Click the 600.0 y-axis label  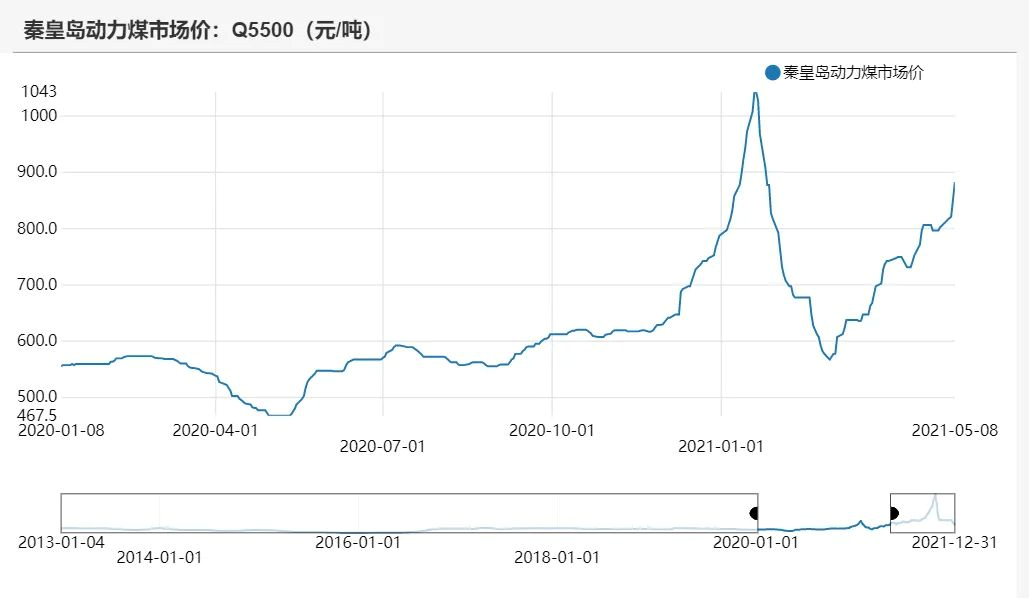coord(37,341)
